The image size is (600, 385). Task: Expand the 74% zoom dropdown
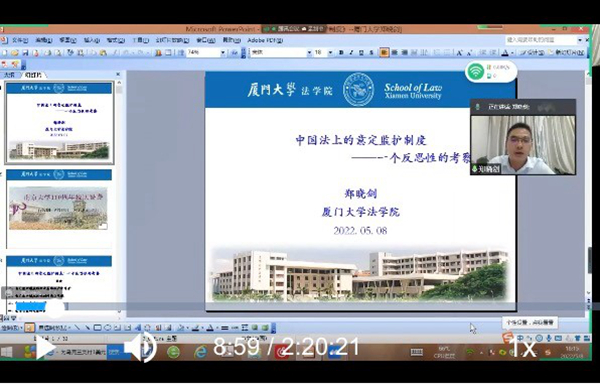click(x=223, y=53)
